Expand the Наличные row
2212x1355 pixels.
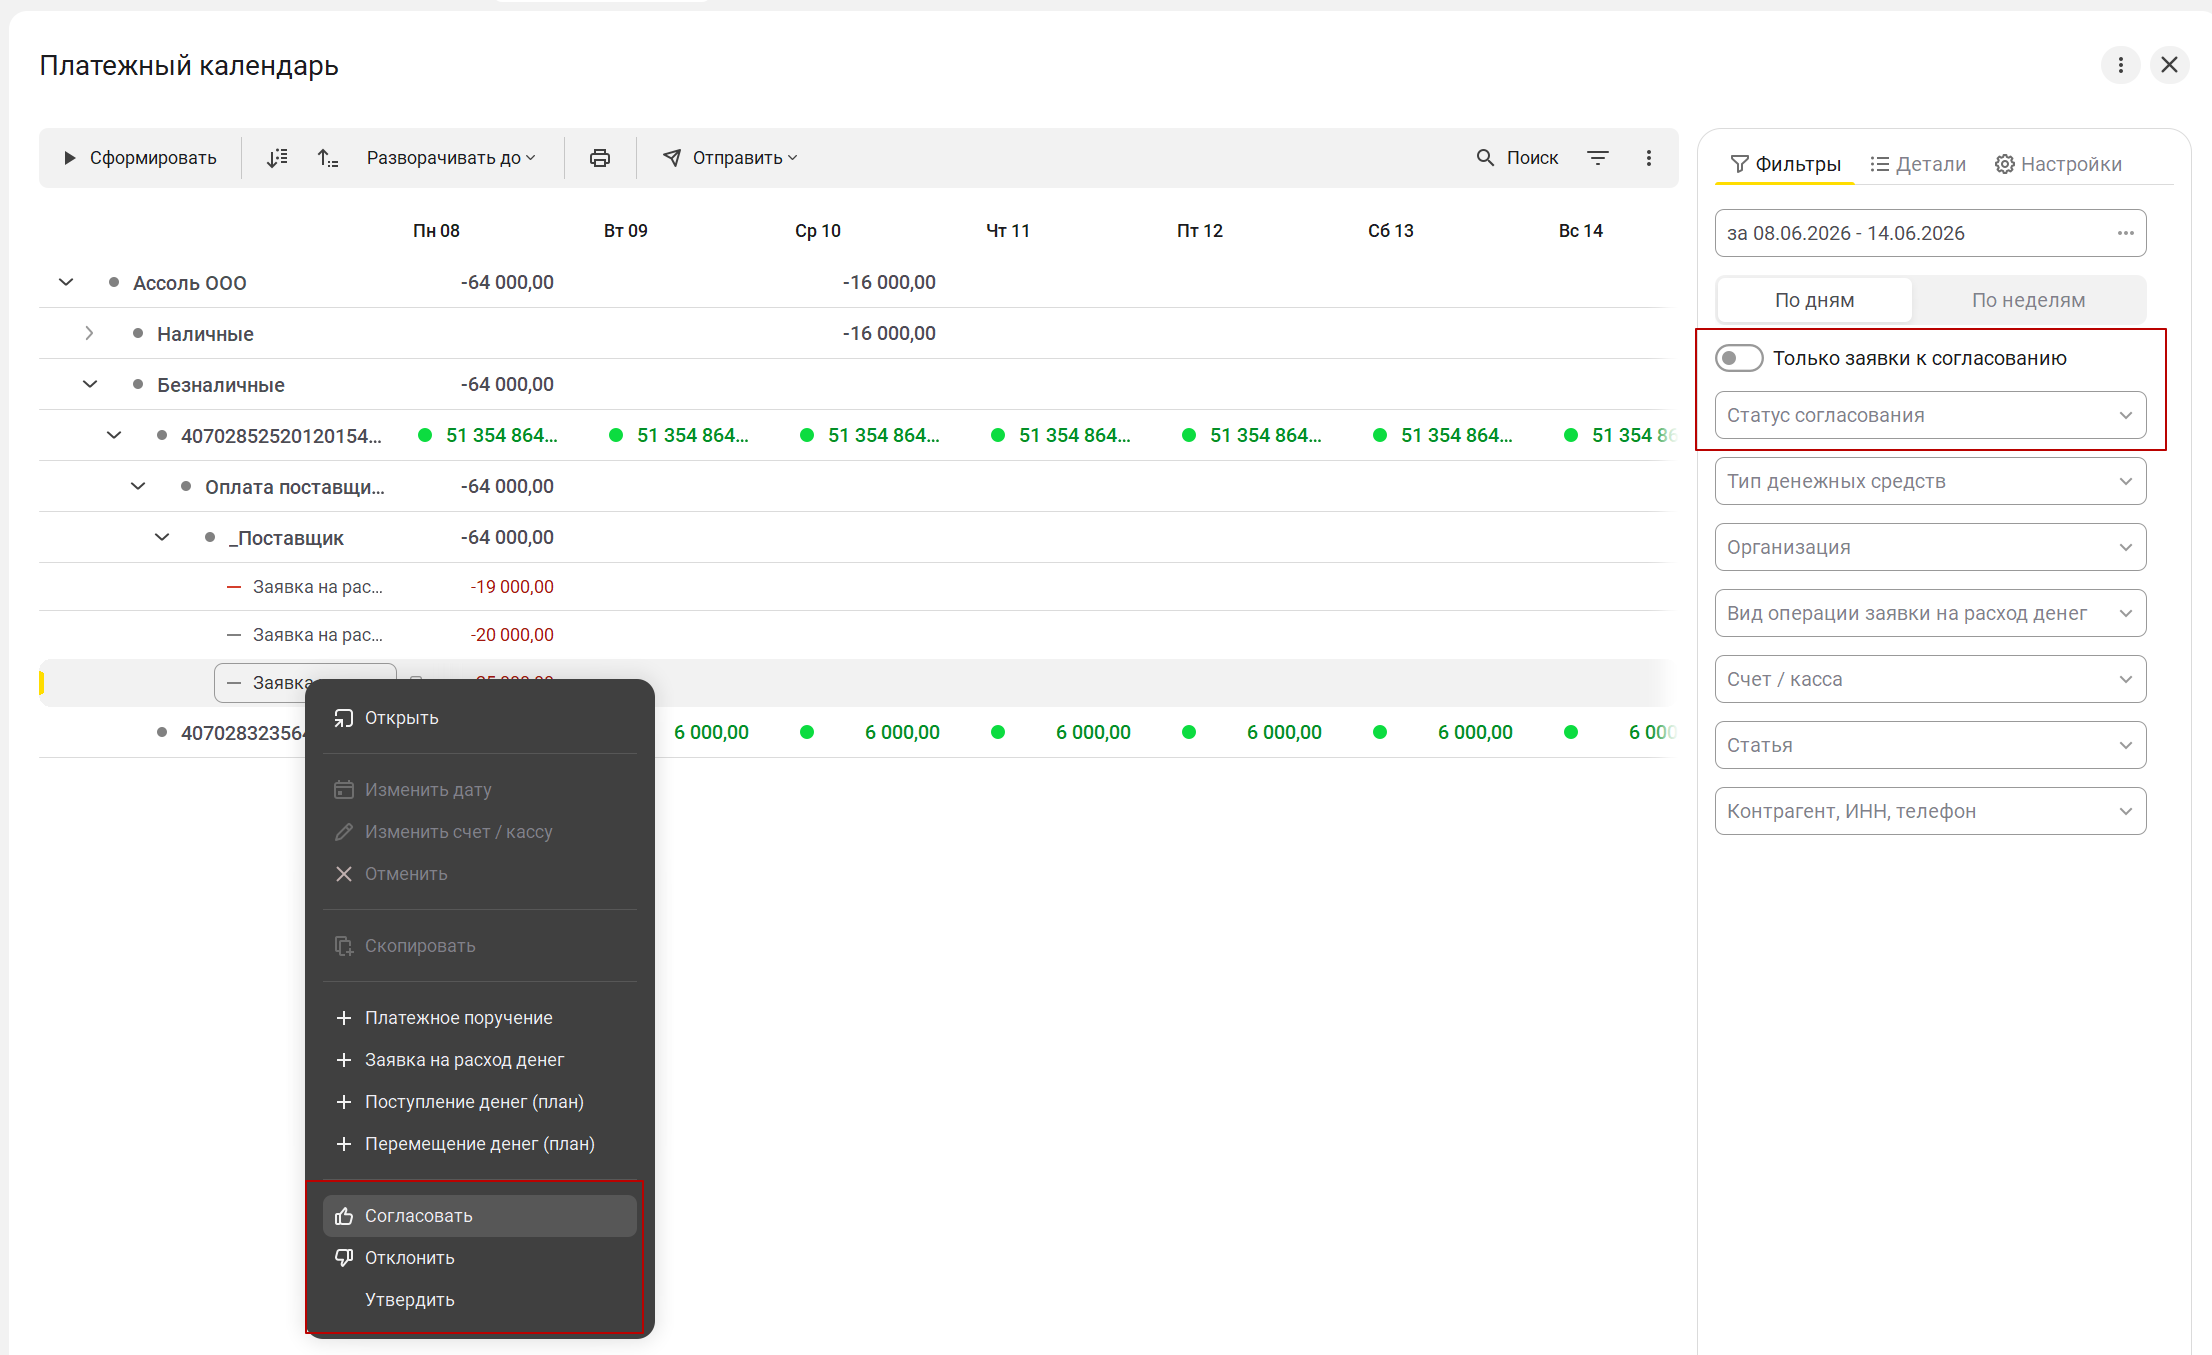point(90,333)
